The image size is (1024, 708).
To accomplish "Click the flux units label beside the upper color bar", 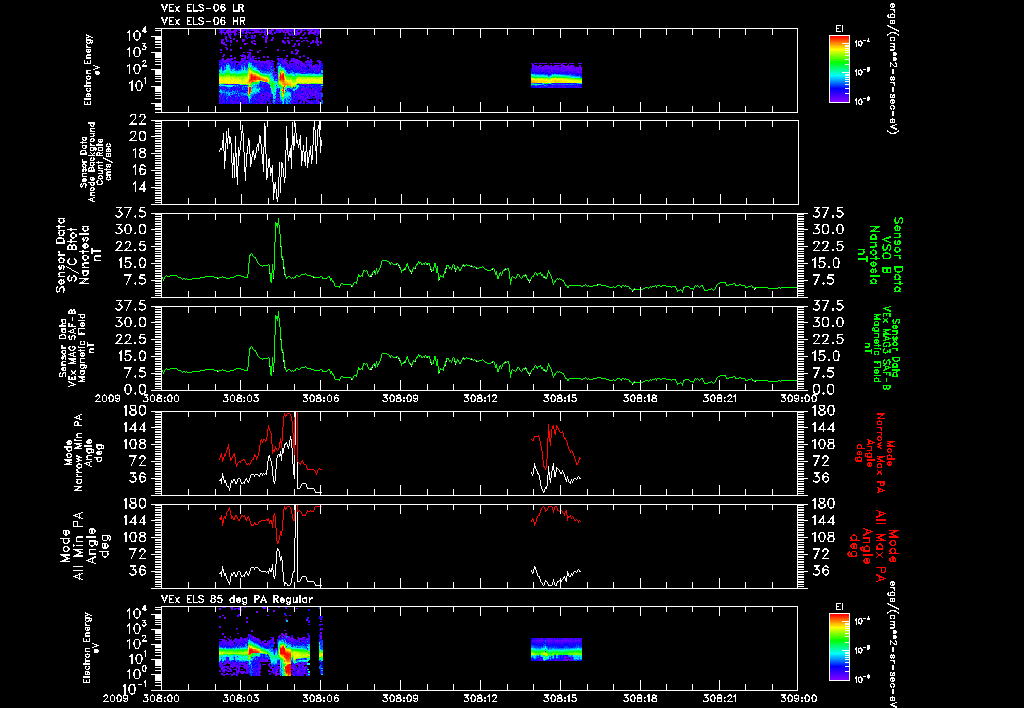I will pos(891,67).
